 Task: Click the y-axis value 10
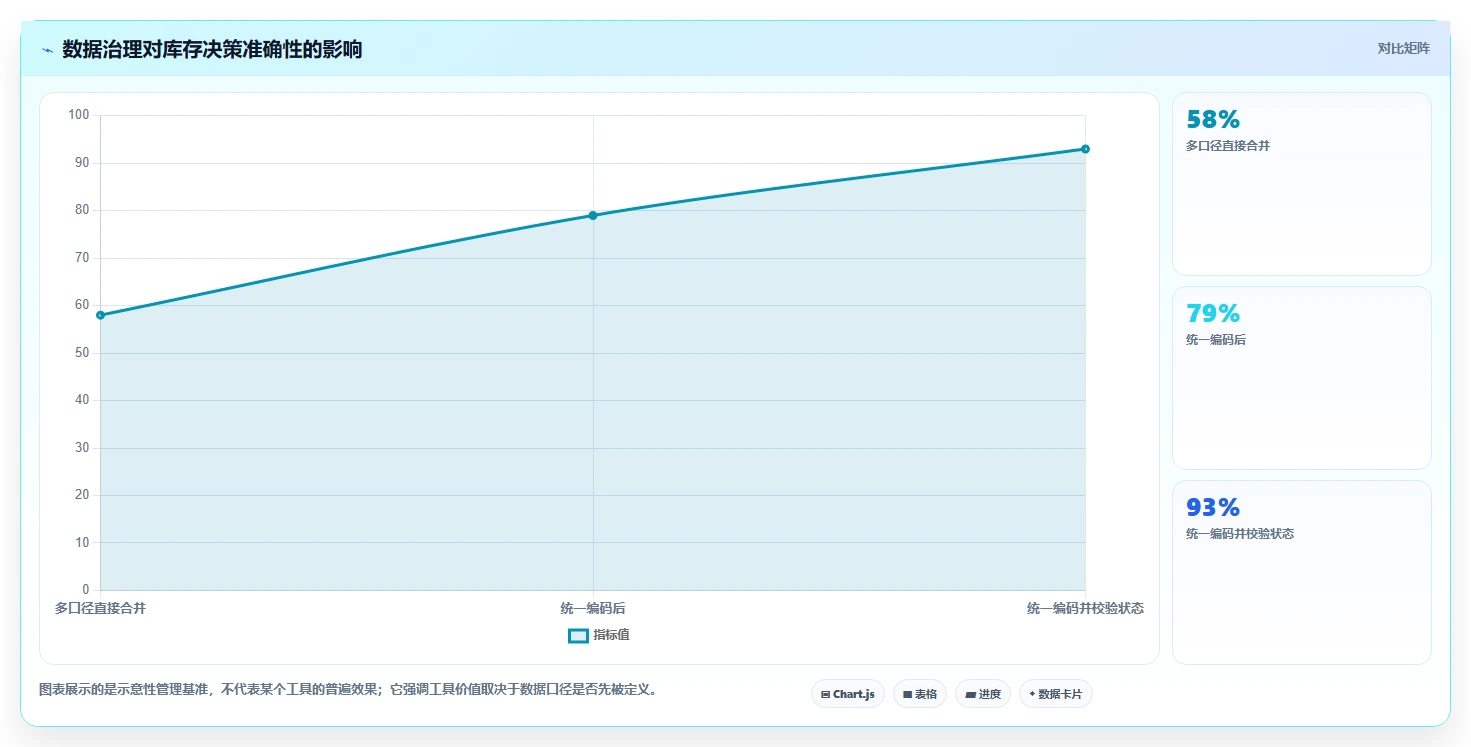(82, 543)
